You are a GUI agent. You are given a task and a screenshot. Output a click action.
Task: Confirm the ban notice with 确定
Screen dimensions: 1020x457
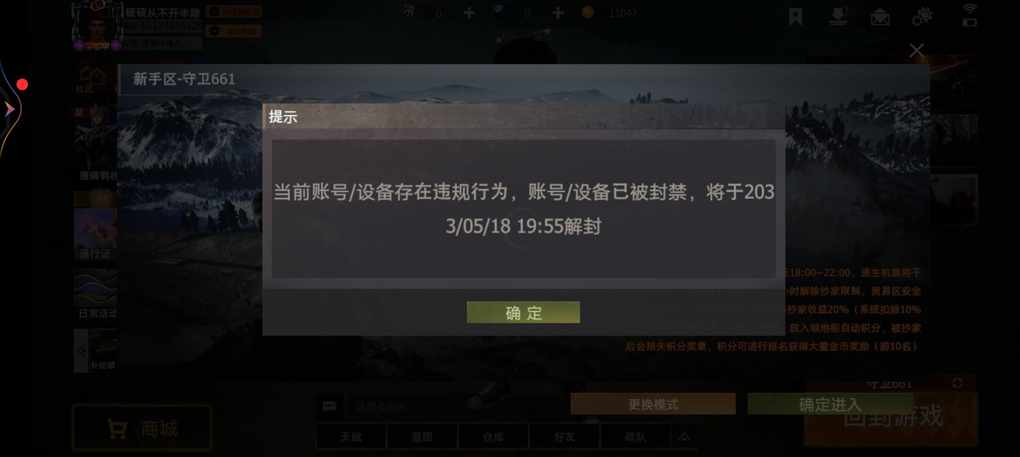(x=523, y=313)
